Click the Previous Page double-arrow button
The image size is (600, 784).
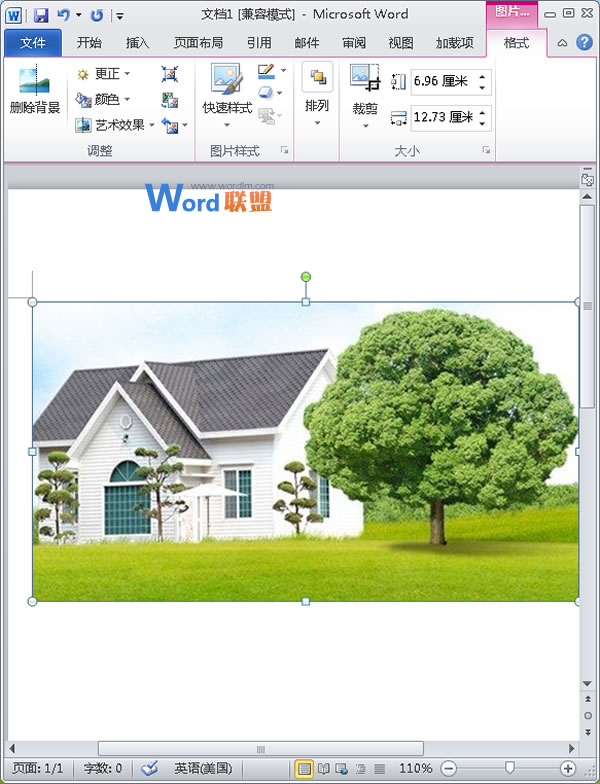coord(588,699)
